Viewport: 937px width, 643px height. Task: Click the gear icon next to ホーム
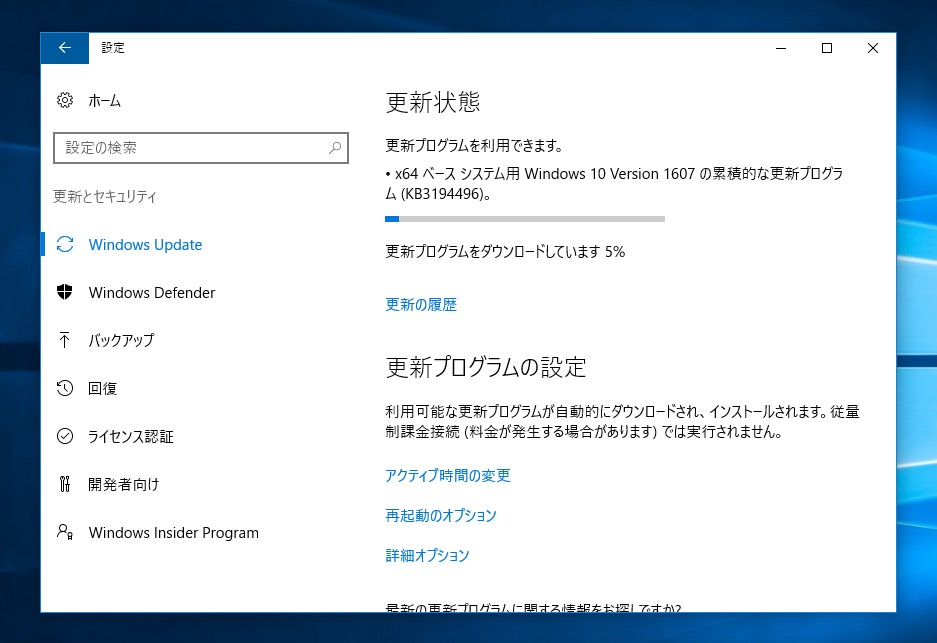65,100
